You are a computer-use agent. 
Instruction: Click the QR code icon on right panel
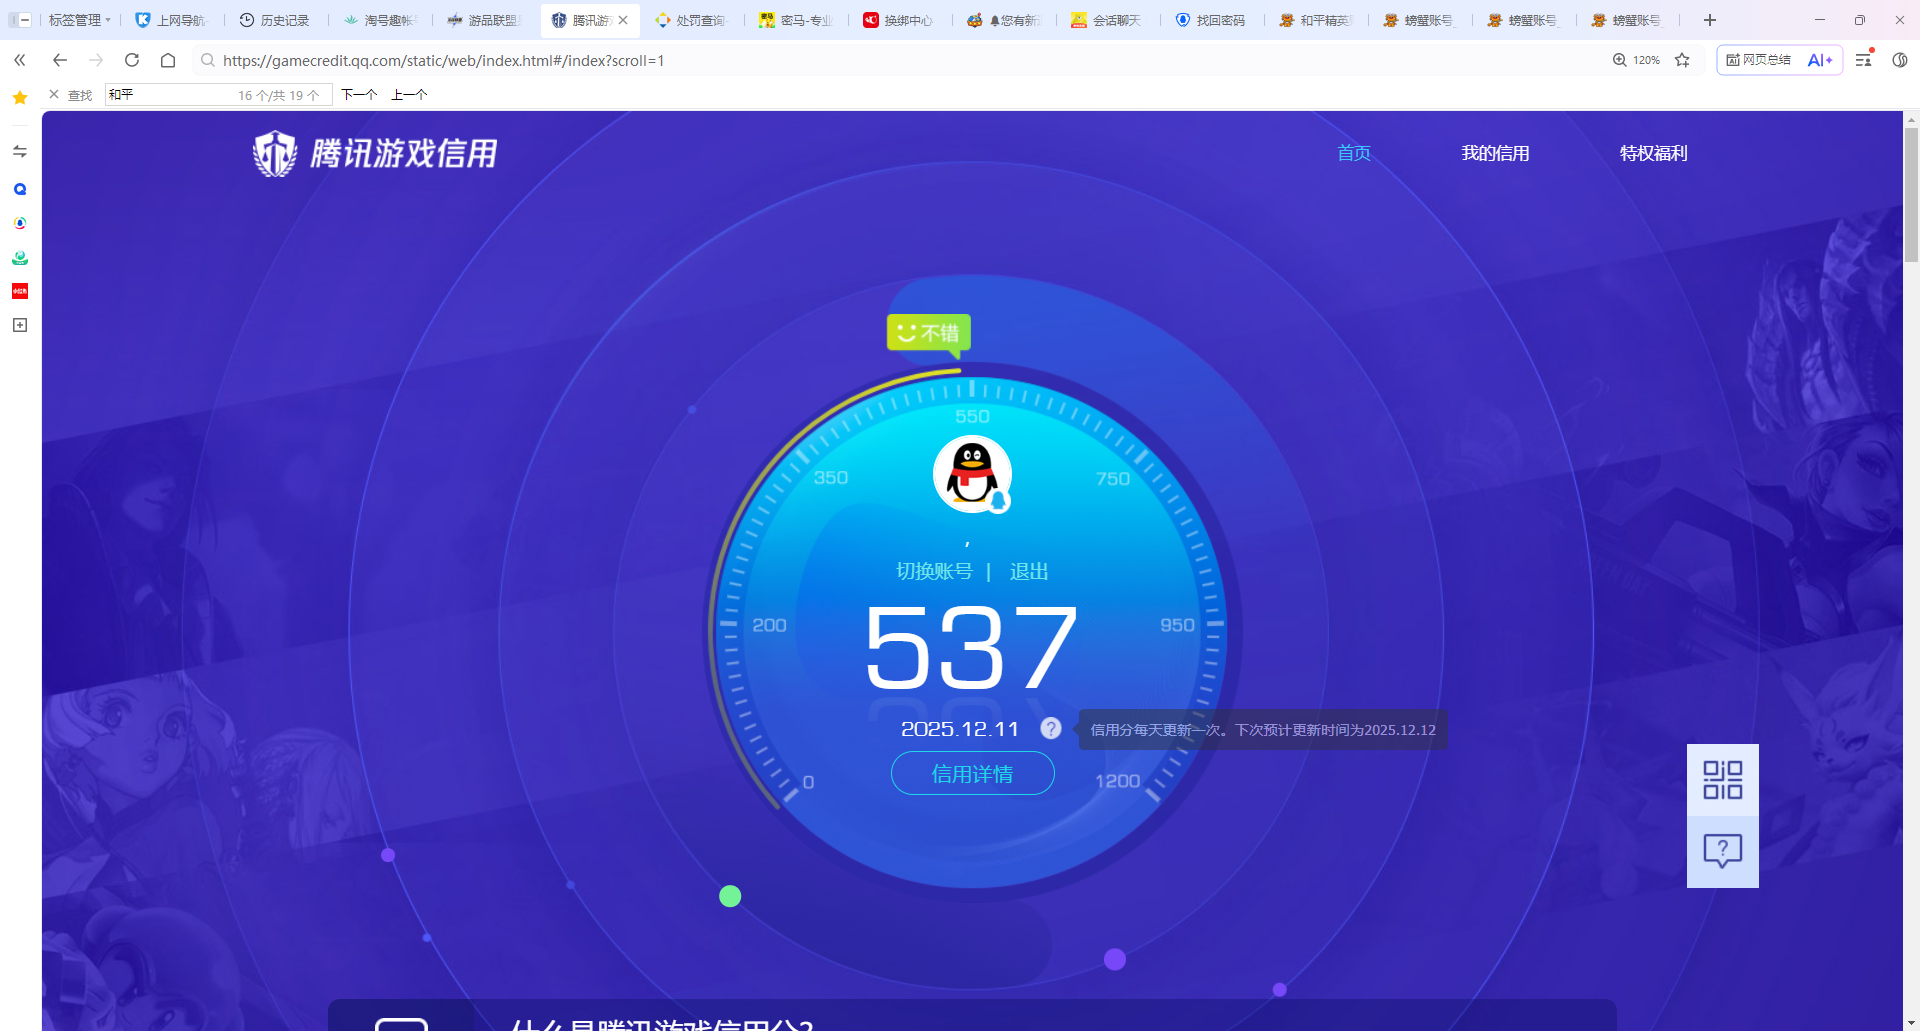click(x=1722, y=780)
